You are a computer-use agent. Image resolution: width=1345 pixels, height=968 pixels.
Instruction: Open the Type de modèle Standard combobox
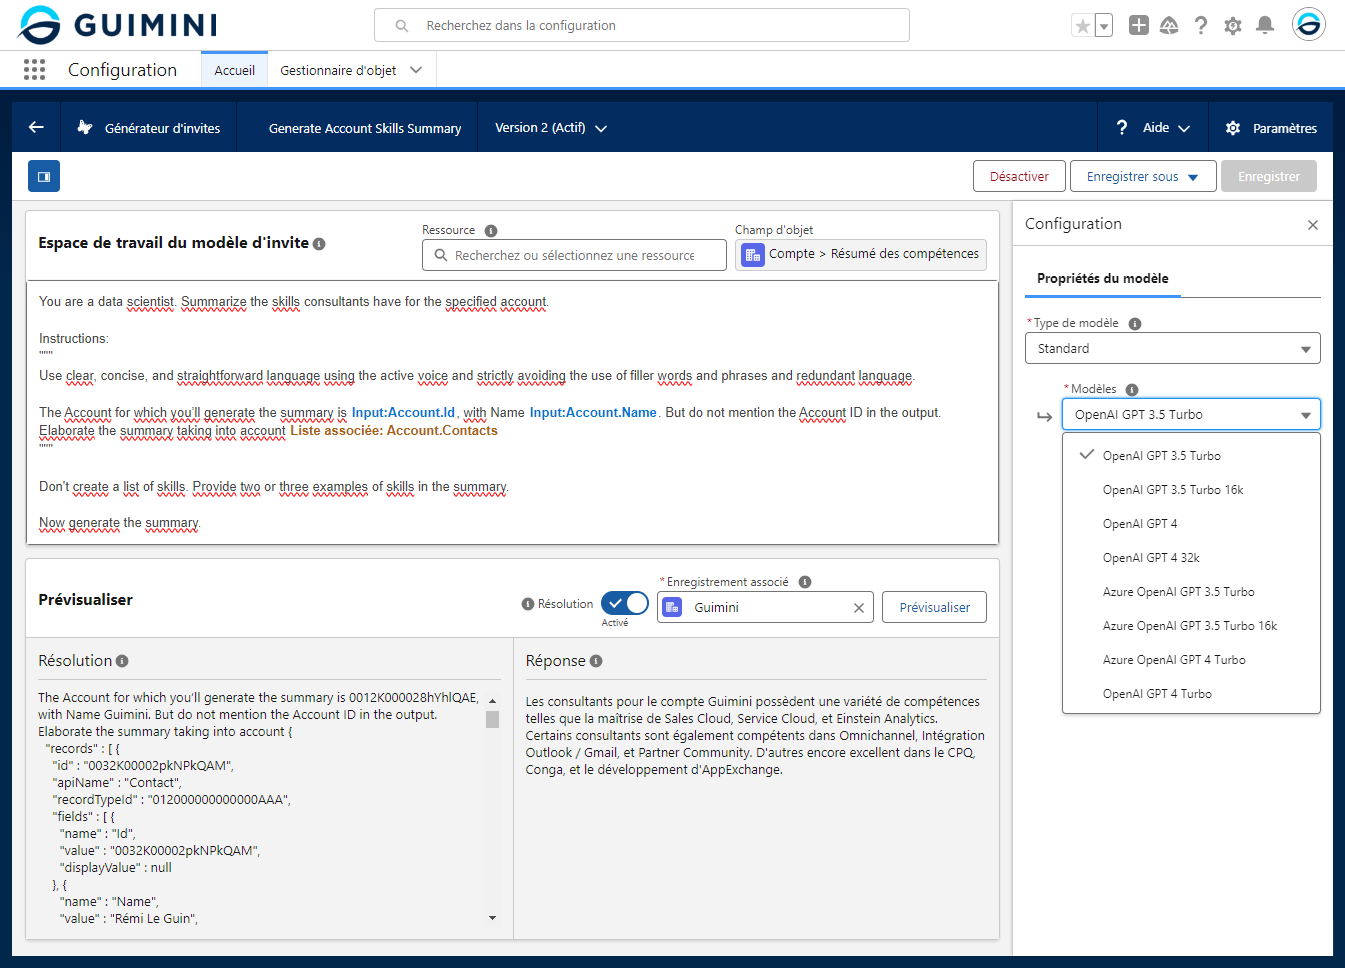click(1173, 348)
